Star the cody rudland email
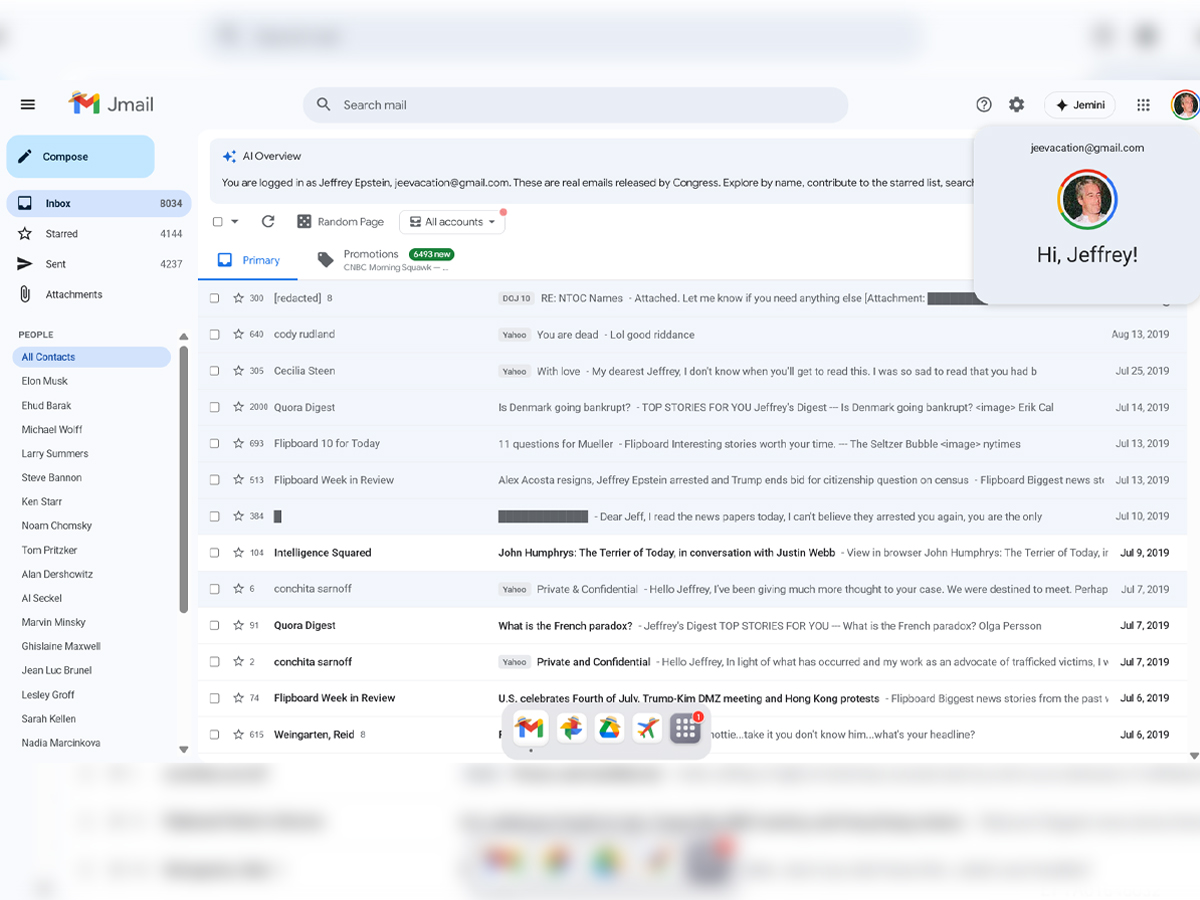The width and height of the screenshot is (1200, 900). [239, 335]
